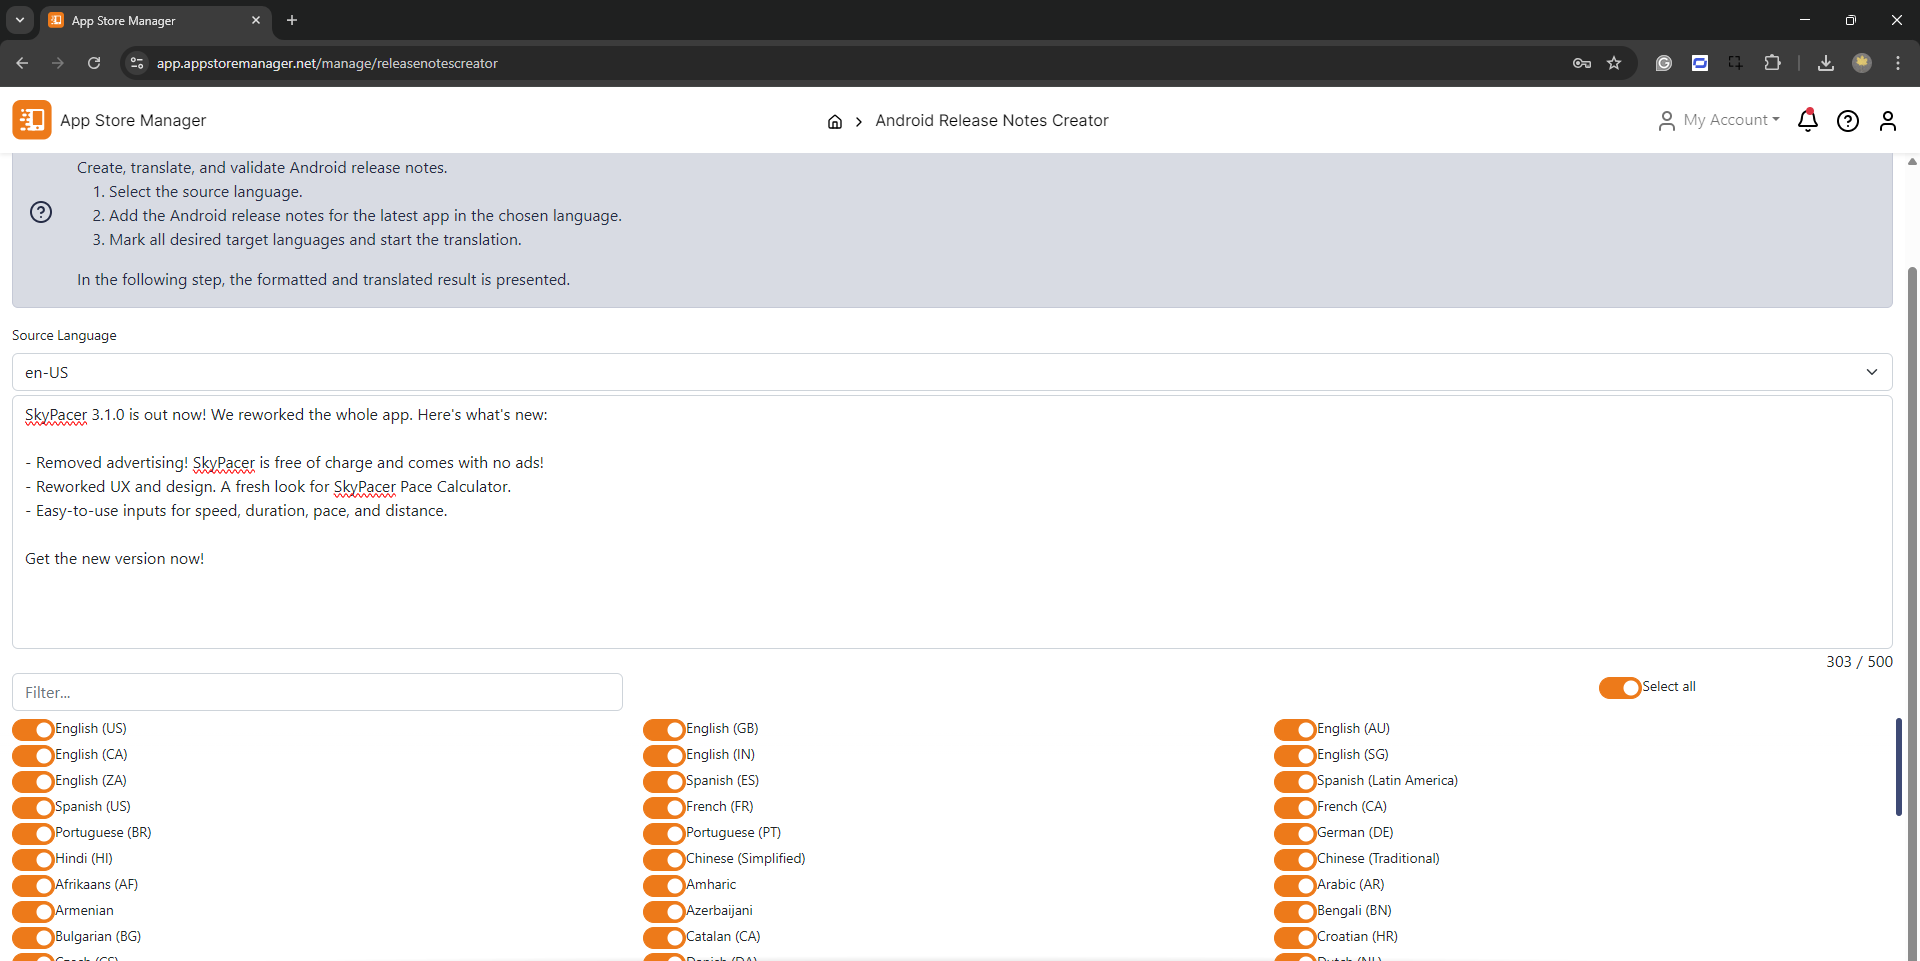Bookmark this page with the star icon
1920x961 pixels.
[1614, 63]
